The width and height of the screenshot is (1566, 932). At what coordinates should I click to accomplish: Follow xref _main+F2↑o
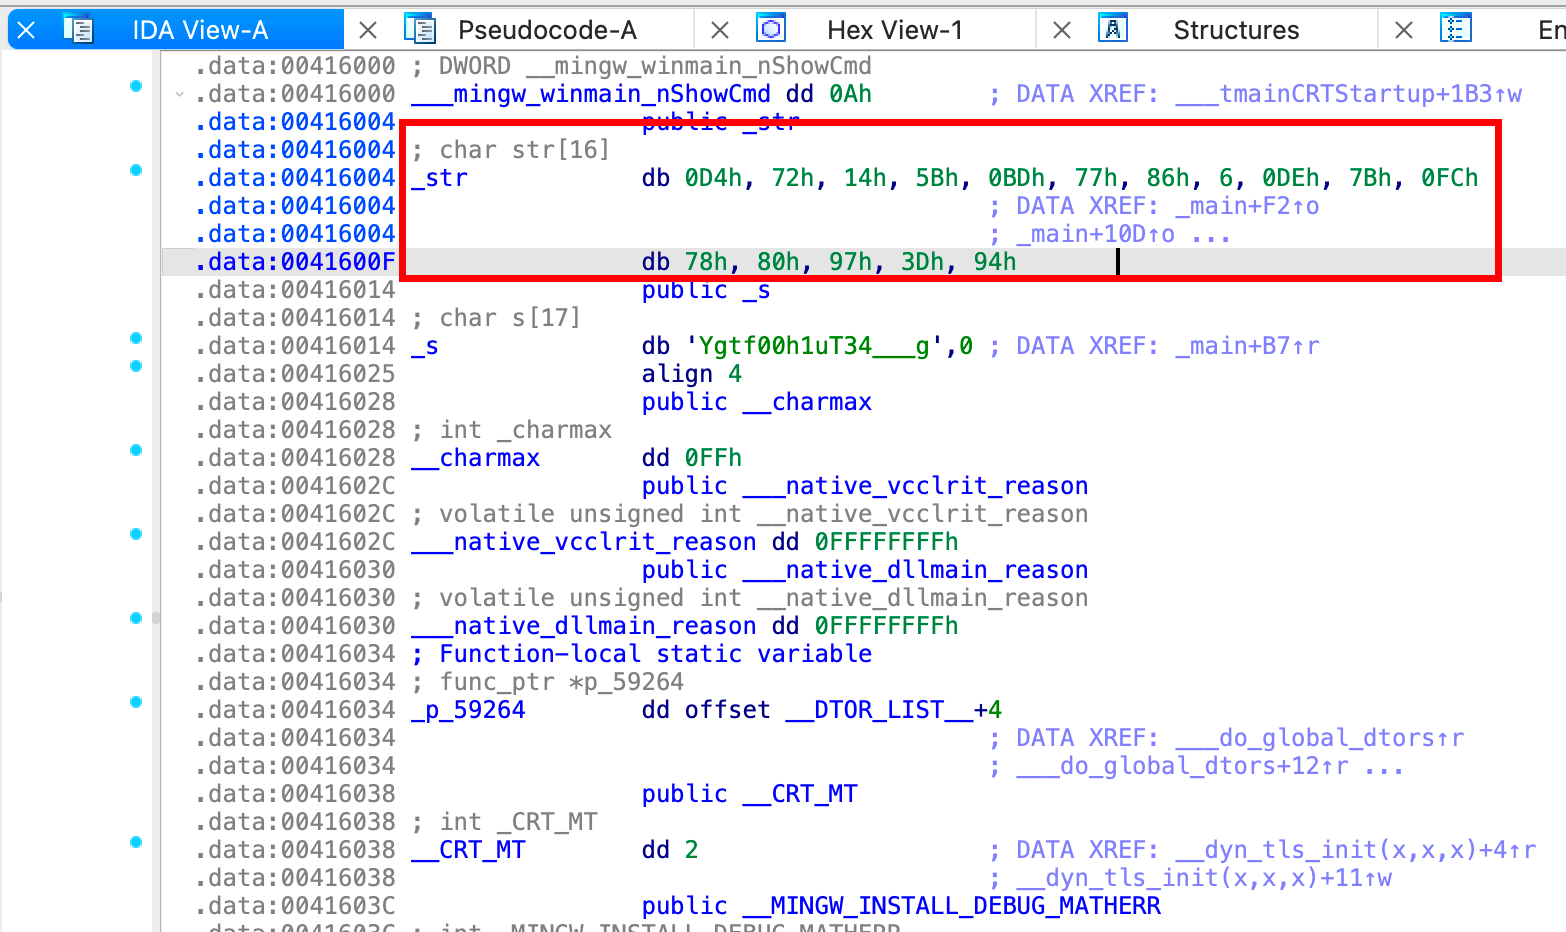1247,206
